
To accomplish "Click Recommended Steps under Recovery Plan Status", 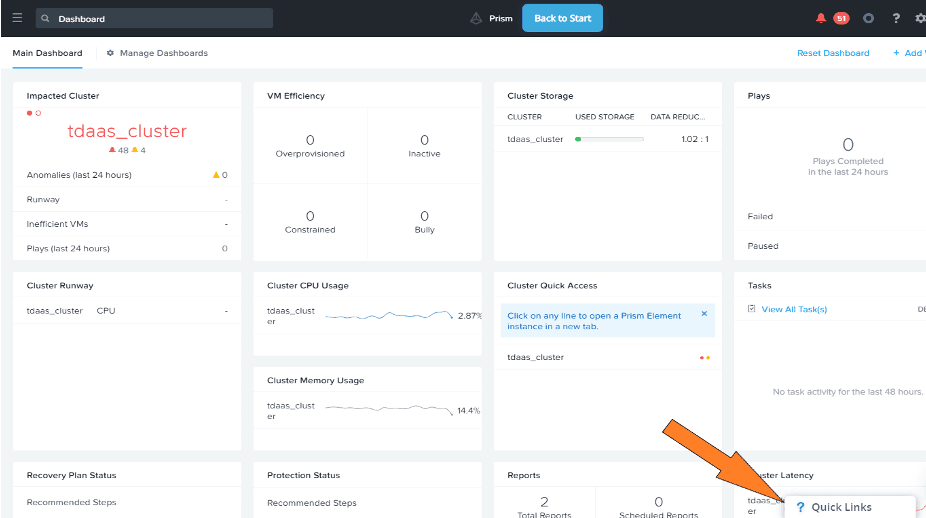I will click(71, 503).
